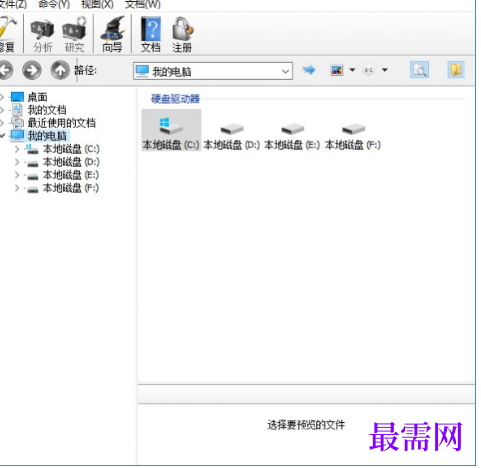Click the view mode picture icon
Screen dimensions: 481x468
337,70
